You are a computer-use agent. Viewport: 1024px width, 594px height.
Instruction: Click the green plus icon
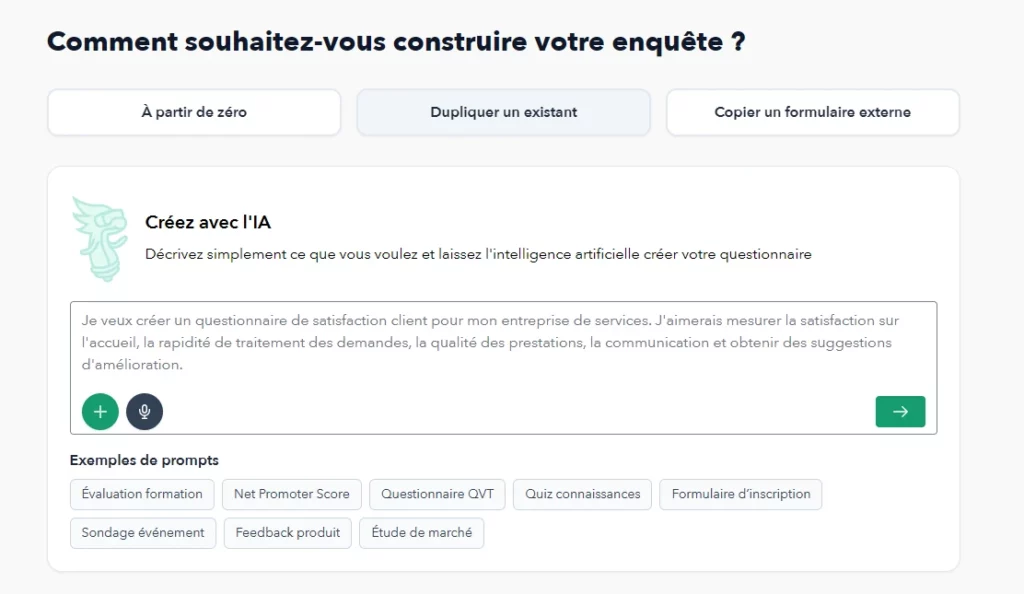point(99,411)
